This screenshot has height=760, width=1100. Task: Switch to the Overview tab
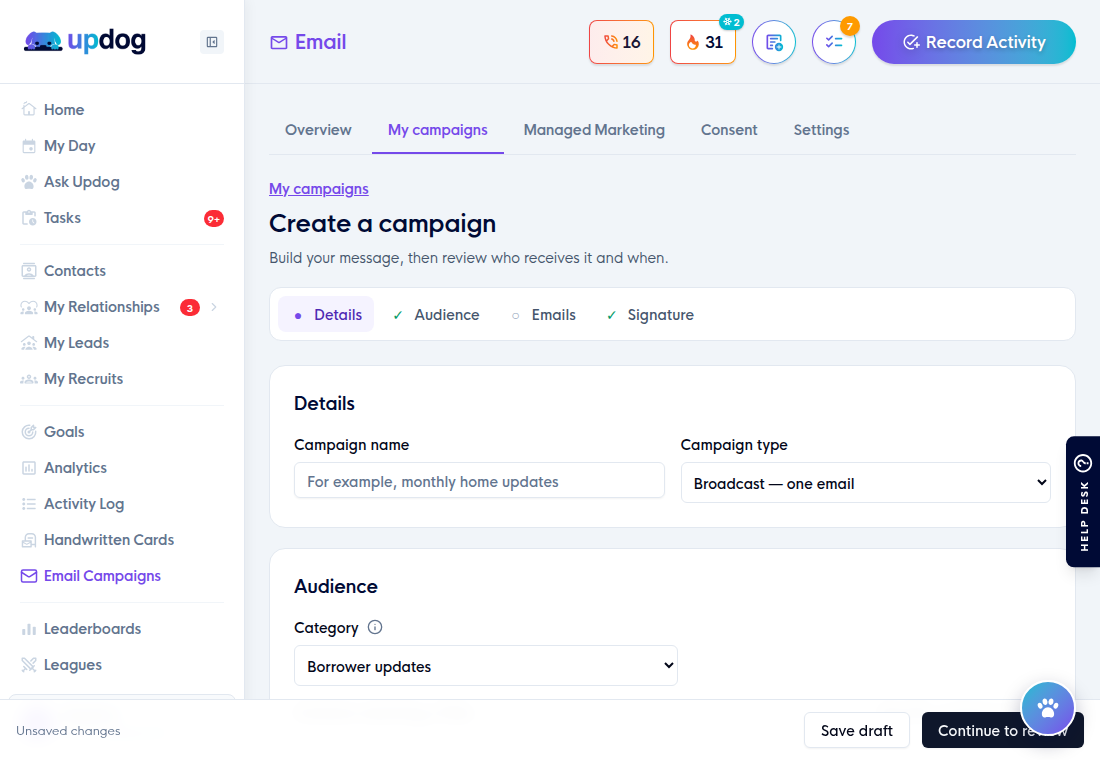click(x=318, y=130)
